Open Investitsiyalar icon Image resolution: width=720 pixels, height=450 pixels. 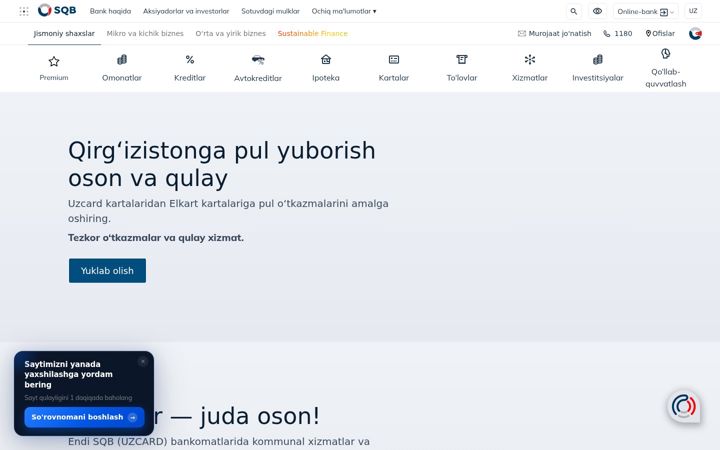pos(598,60)
